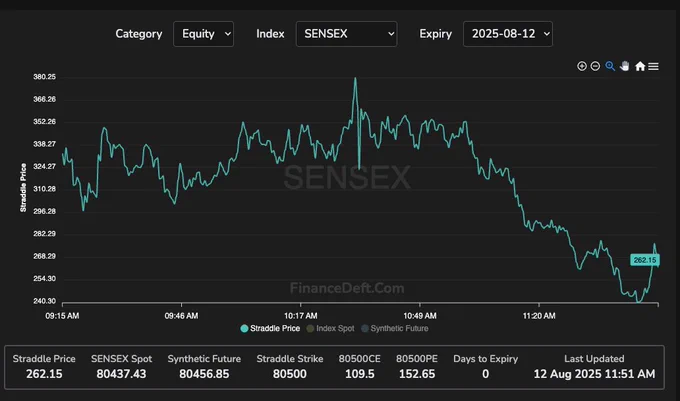Click the 80500PE heading
The image size is (680, 401).
point(417,359)
